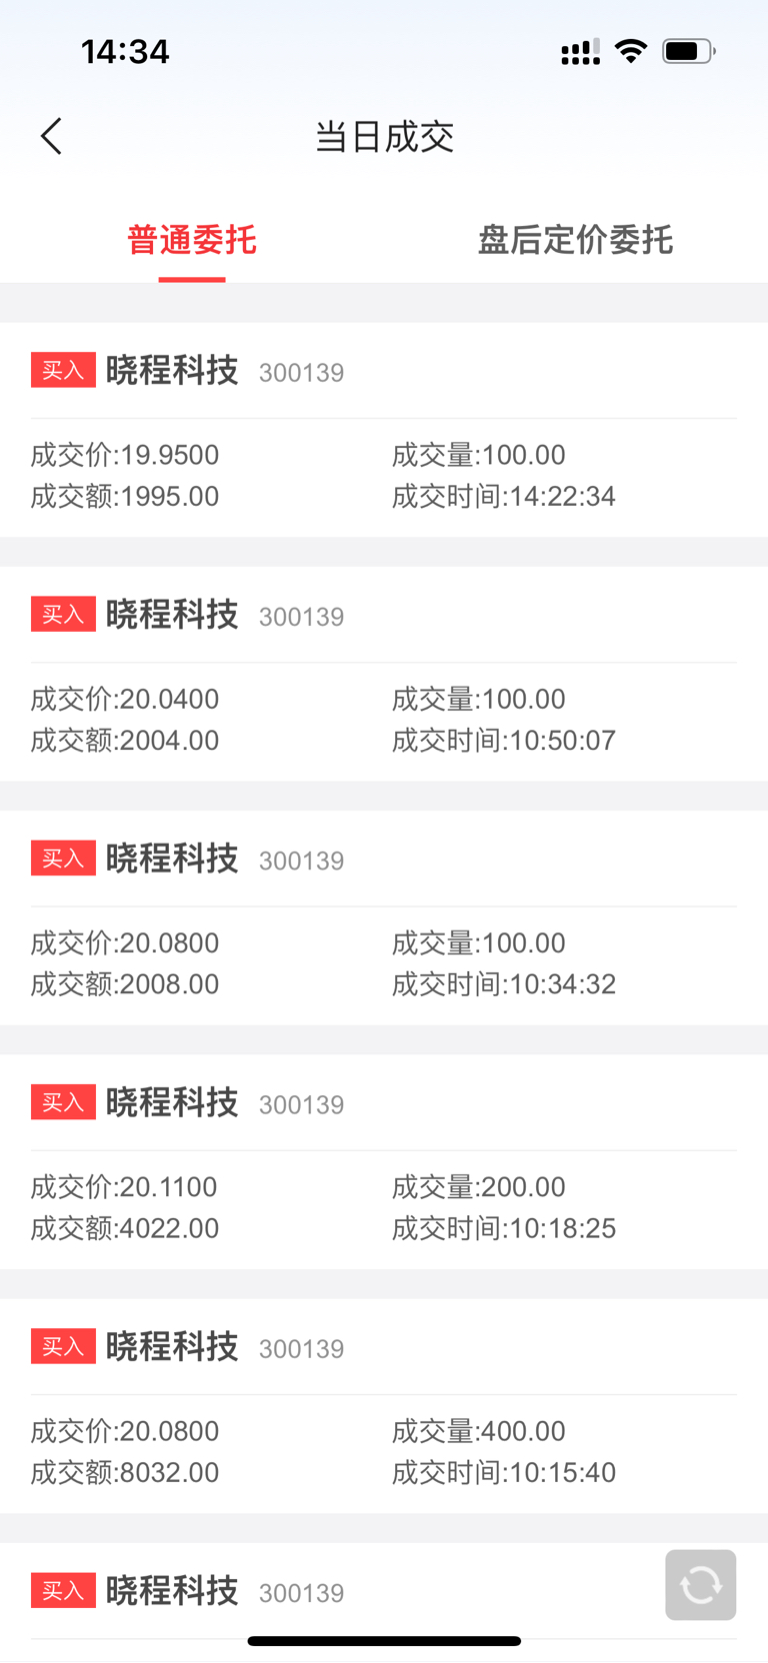Screen dimensions: 768x1663
Task: Tap the battery indicator icon
Action: [689, 51]
